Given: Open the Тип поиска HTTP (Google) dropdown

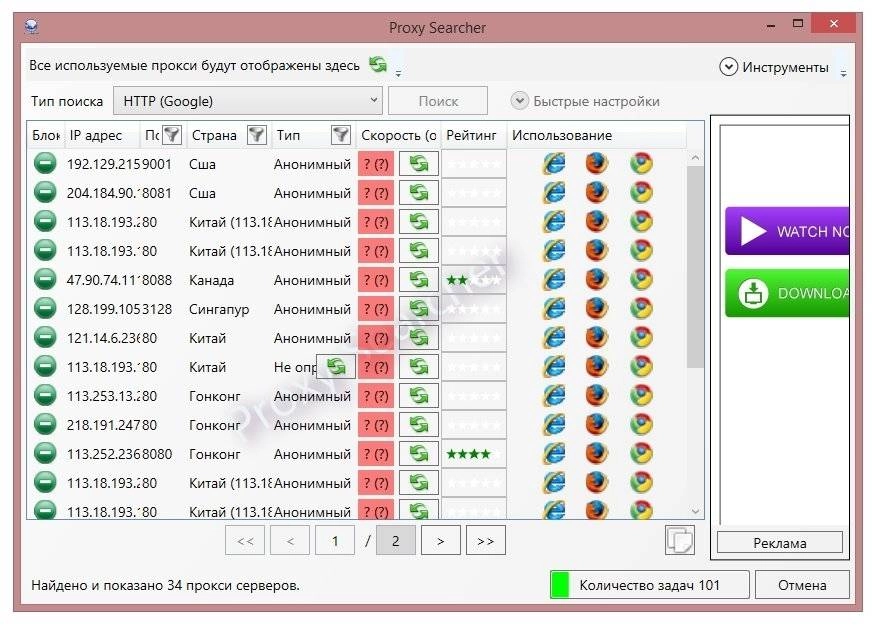Looking at the screenshot, I should point(248,101).
